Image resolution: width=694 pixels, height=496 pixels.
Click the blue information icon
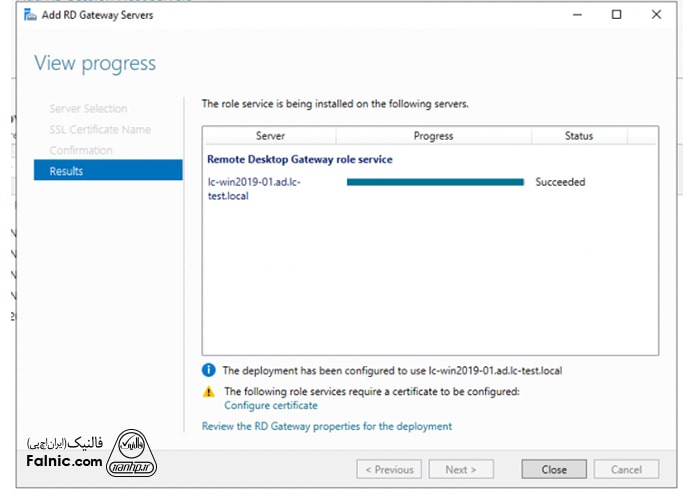(x=209, y=370)
